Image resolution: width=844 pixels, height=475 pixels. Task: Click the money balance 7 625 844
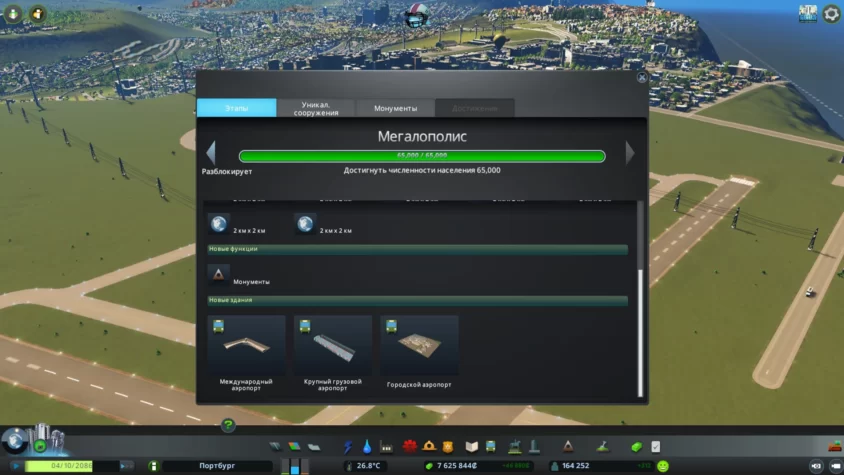(456, 466)
